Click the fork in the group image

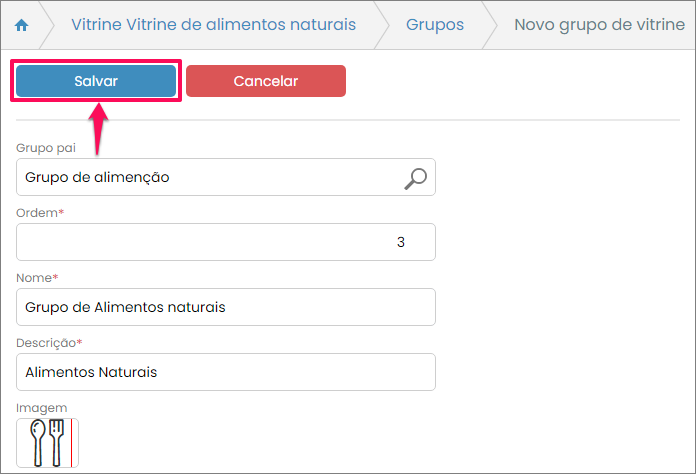59,442
